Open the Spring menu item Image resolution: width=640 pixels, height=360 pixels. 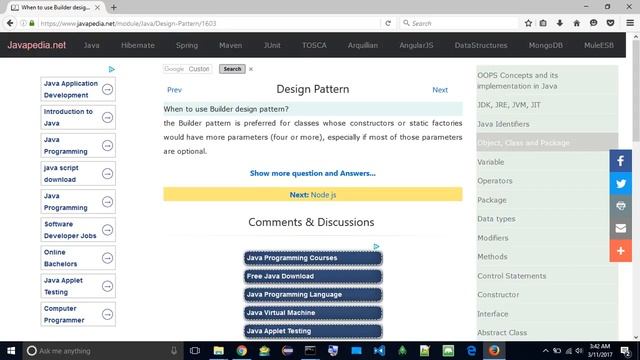(x=187, y=45)
